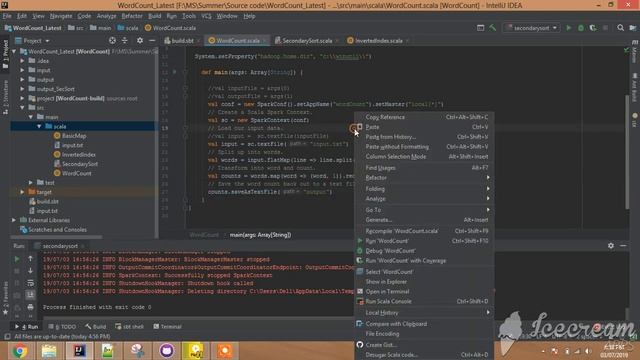Choose Find Usages in context menu

pyautogui.click(x=424, y=168)
